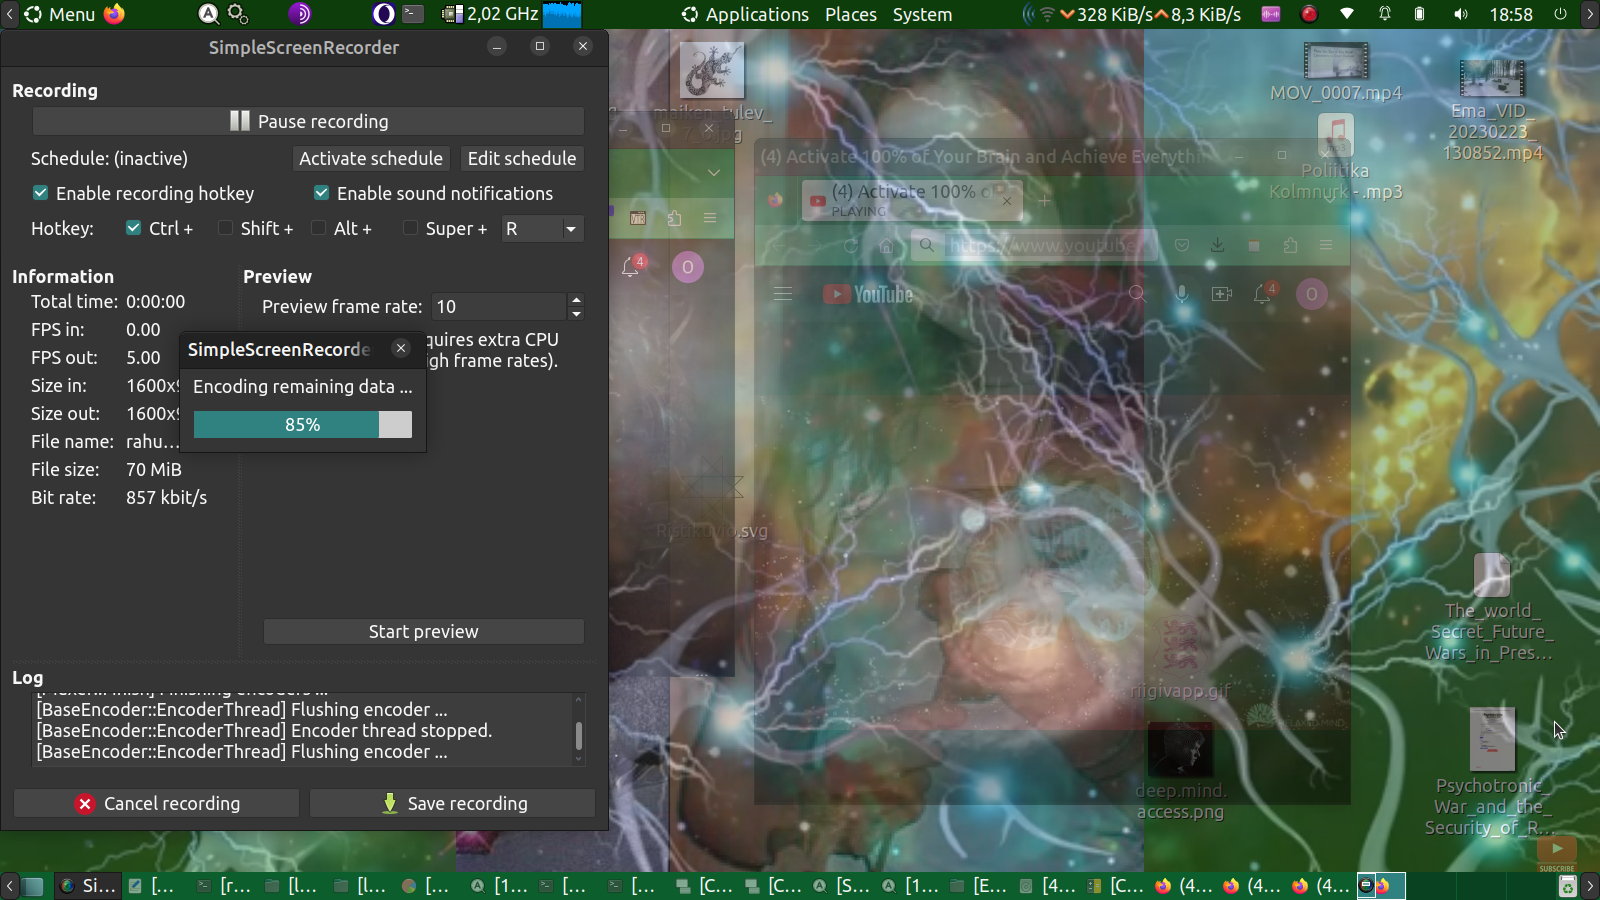
Task: Open MOV_0007.mp4 desktop video file
Action: (x=1336, y=71)
